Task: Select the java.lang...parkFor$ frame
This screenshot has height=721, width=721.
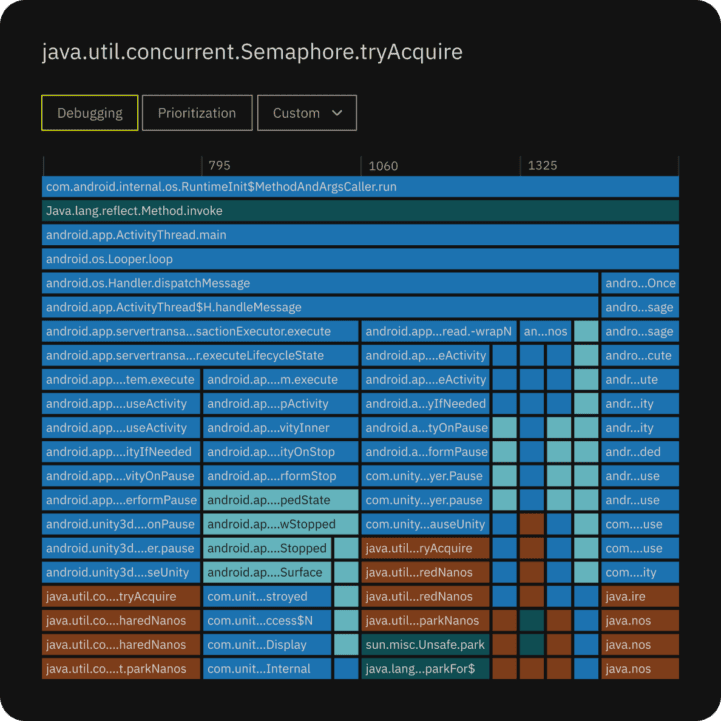Action: 425,669
